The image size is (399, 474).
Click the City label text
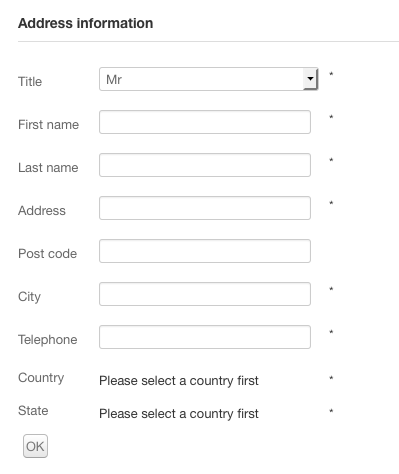click(x=29, y=297)
